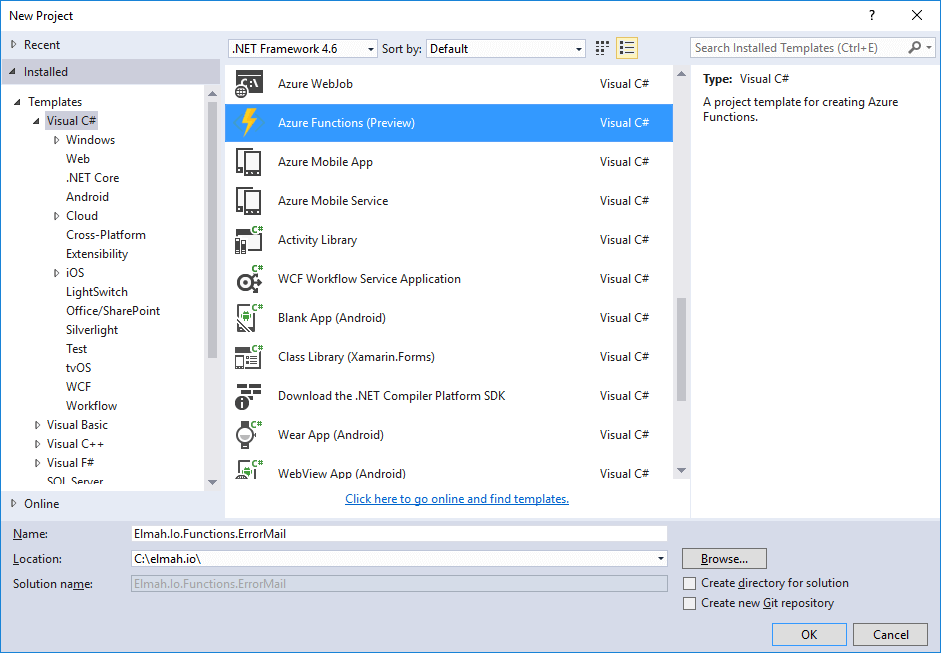
Task: Select the tvOS category
Action: tap(79, 368)
